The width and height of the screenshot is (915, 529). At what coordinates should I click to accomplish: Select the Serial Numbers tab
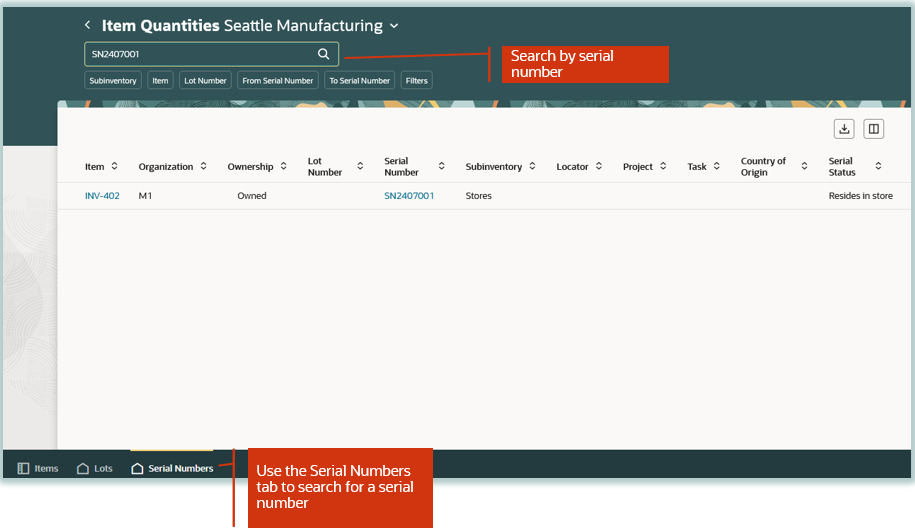(x=172, y=468)
